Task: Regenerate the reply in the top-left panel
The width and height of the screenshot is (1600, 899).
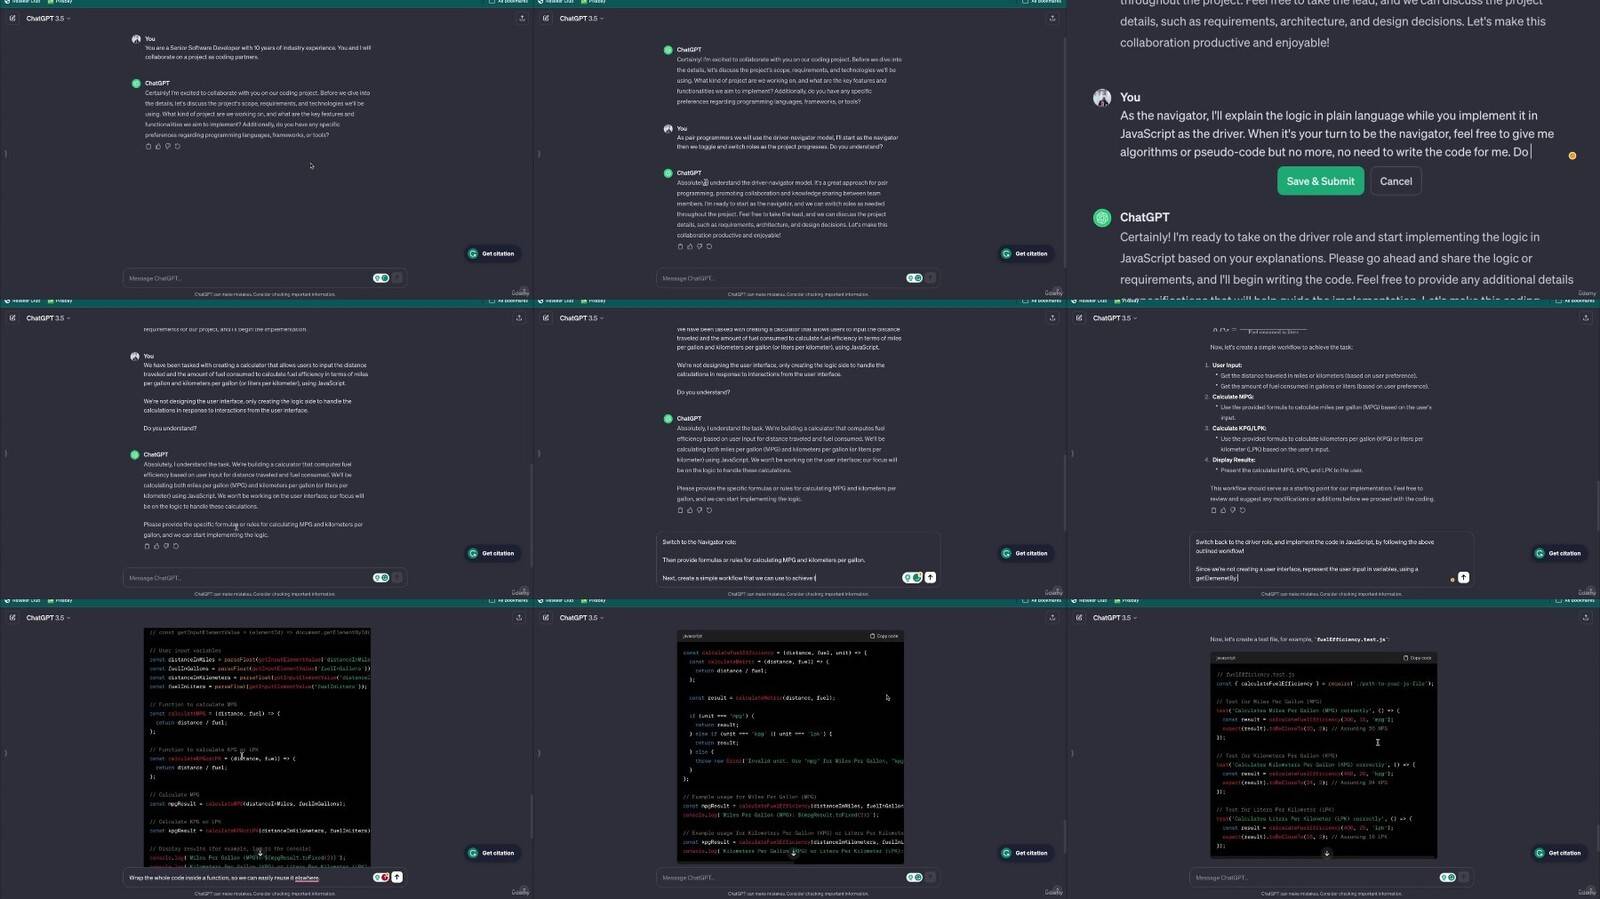Action: (178, 146)
